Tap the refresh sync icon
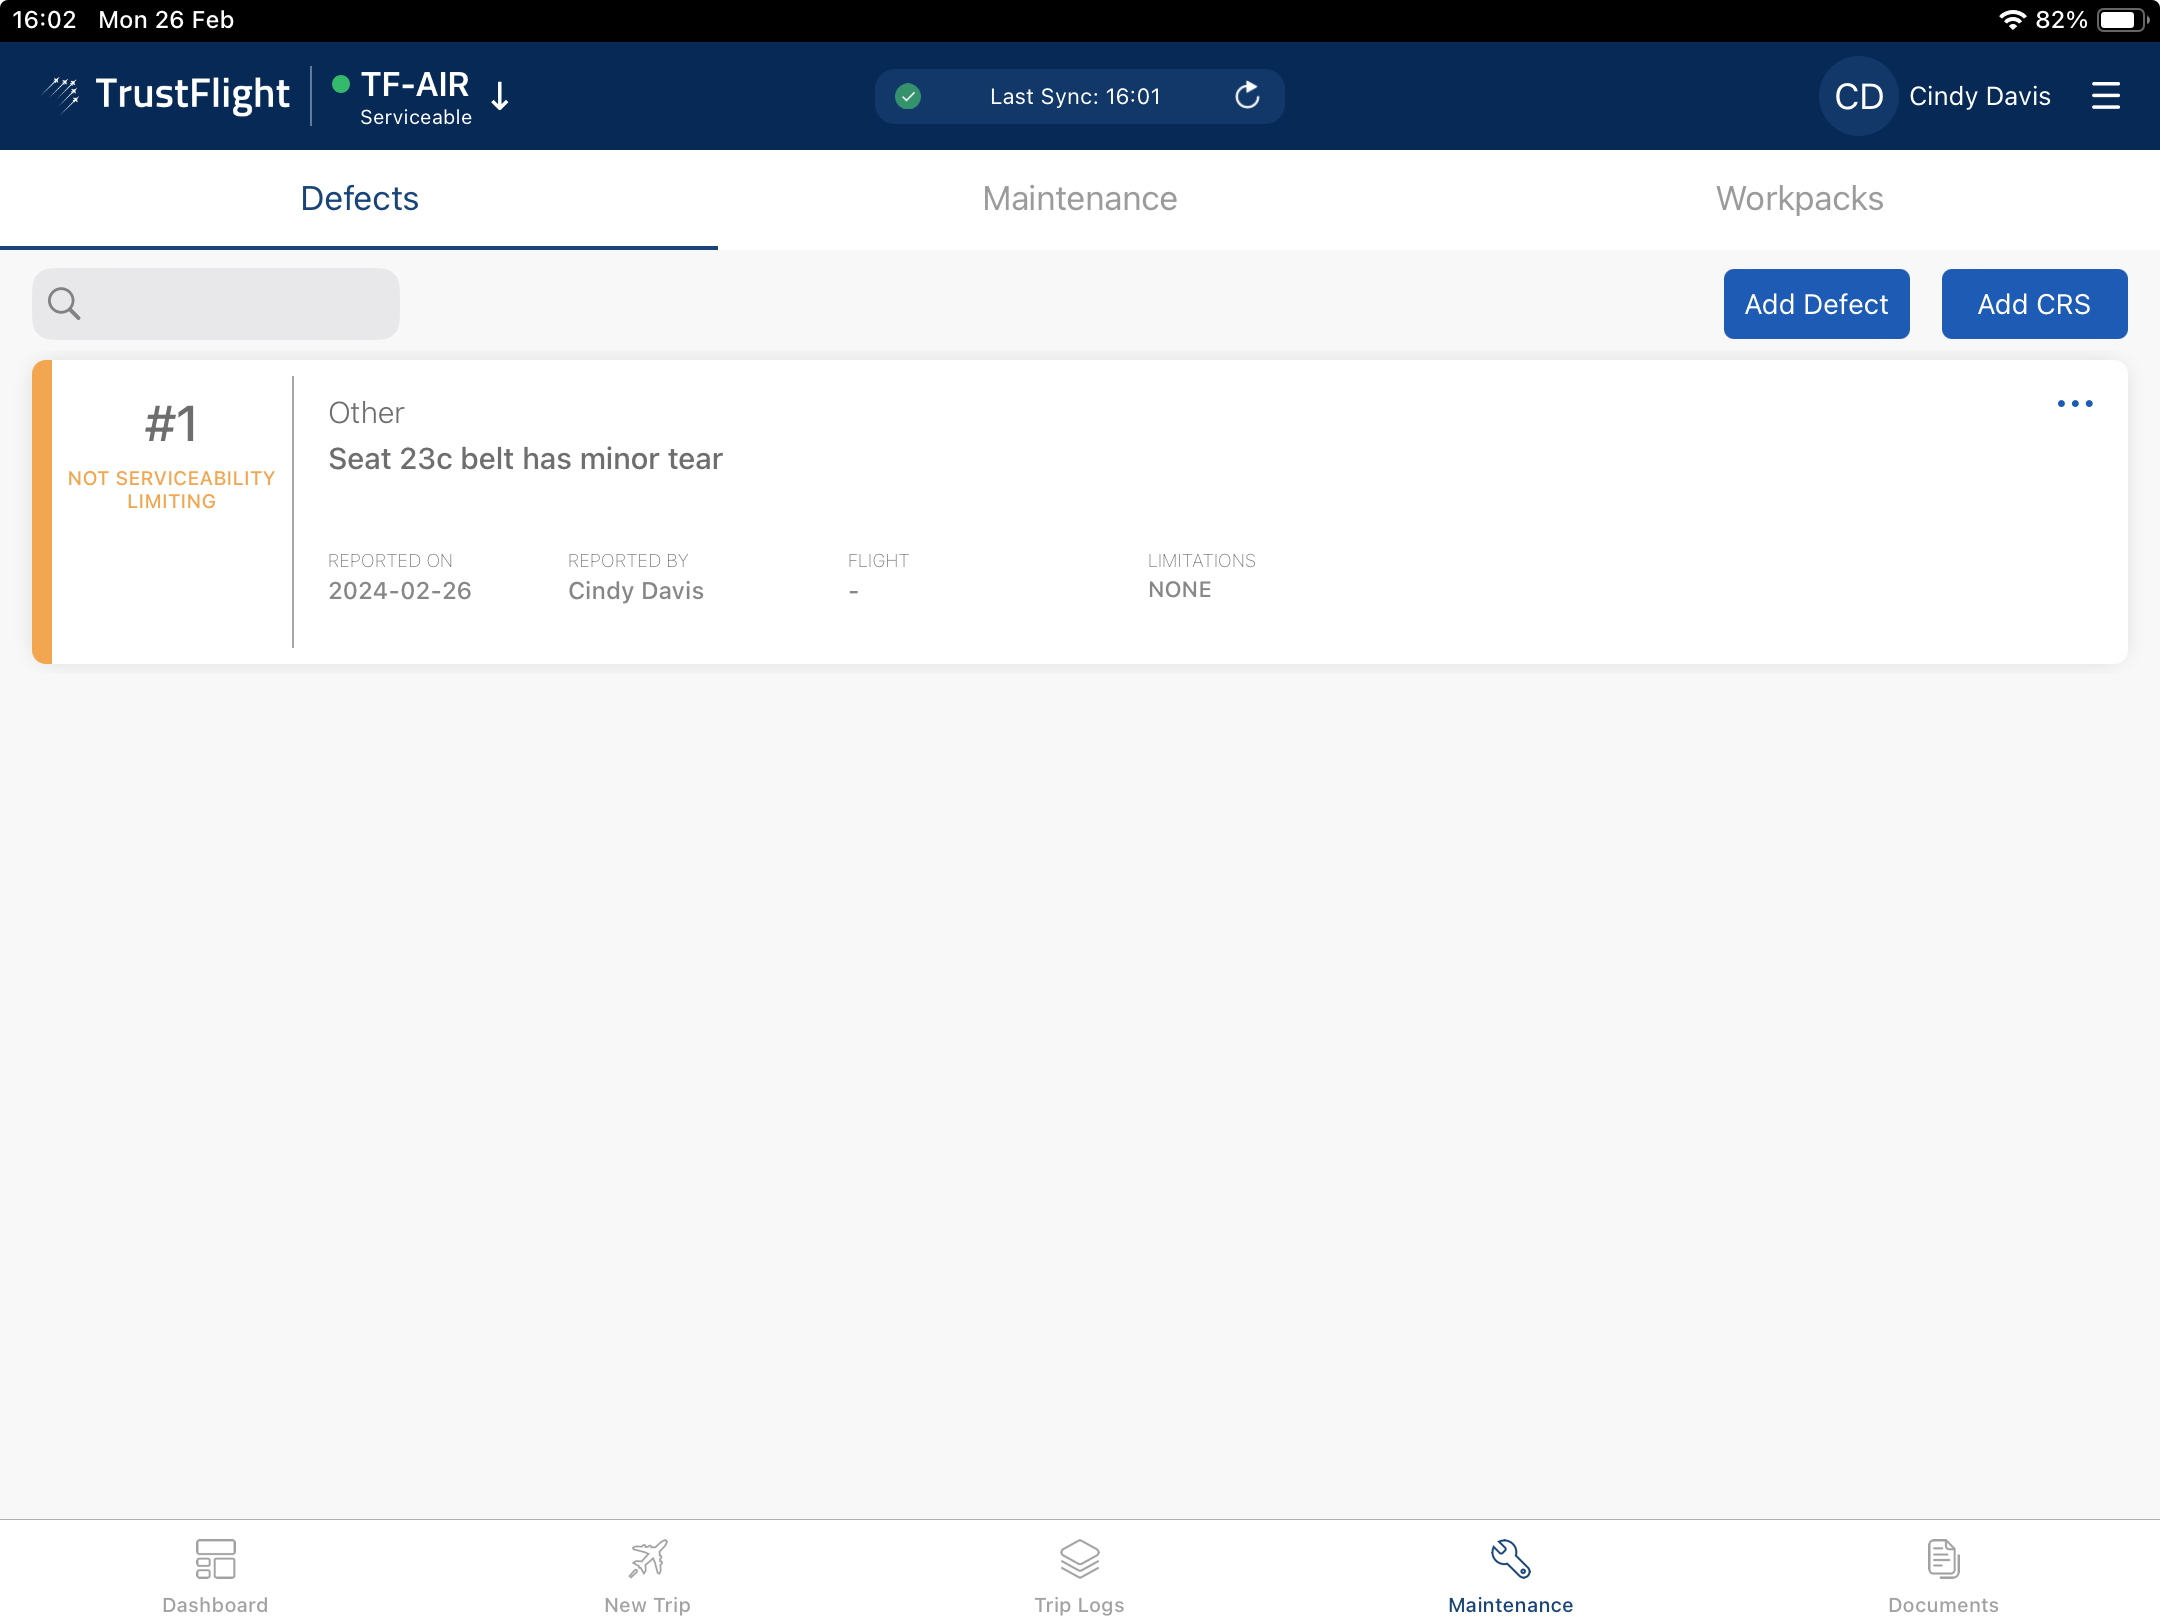 (1246, 96)
